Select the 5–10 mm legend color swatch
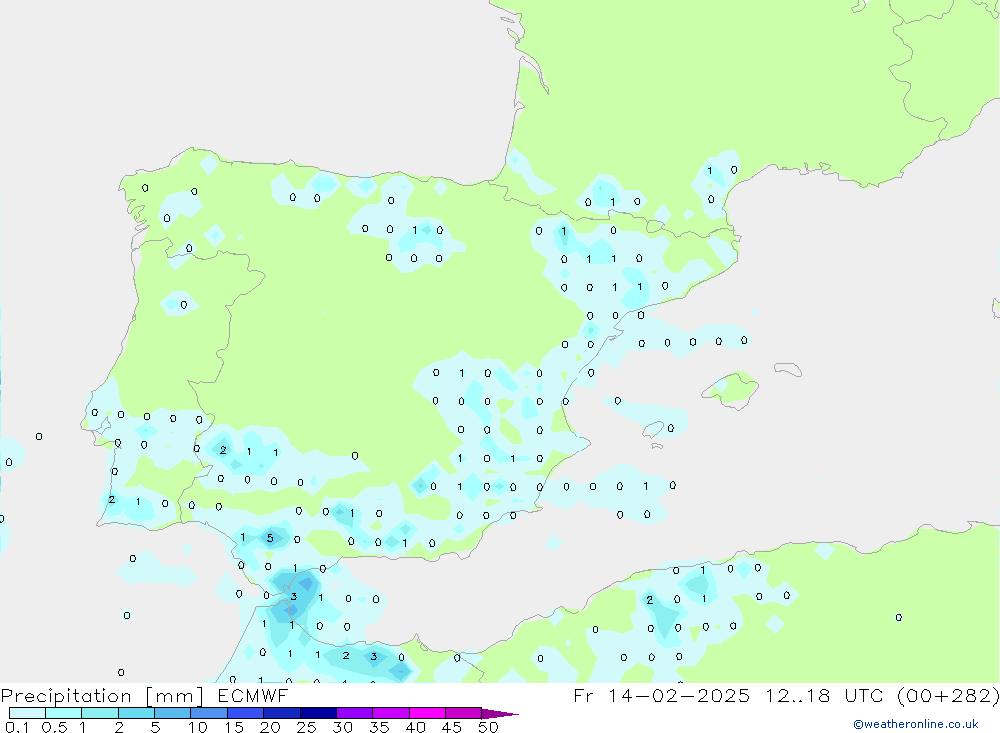Screen dimensions: 1000x733 tap(173, 713)
